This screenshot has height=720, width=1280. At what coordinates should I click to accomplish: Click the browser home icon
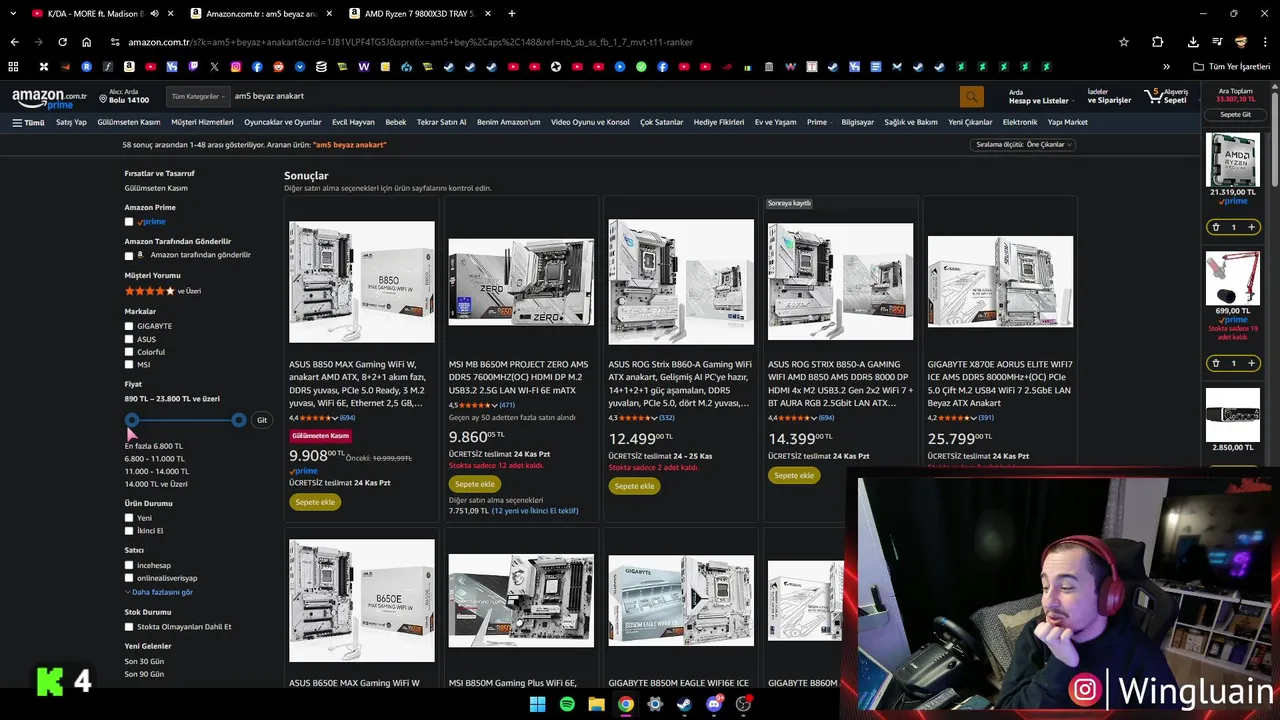pos(87,42)
